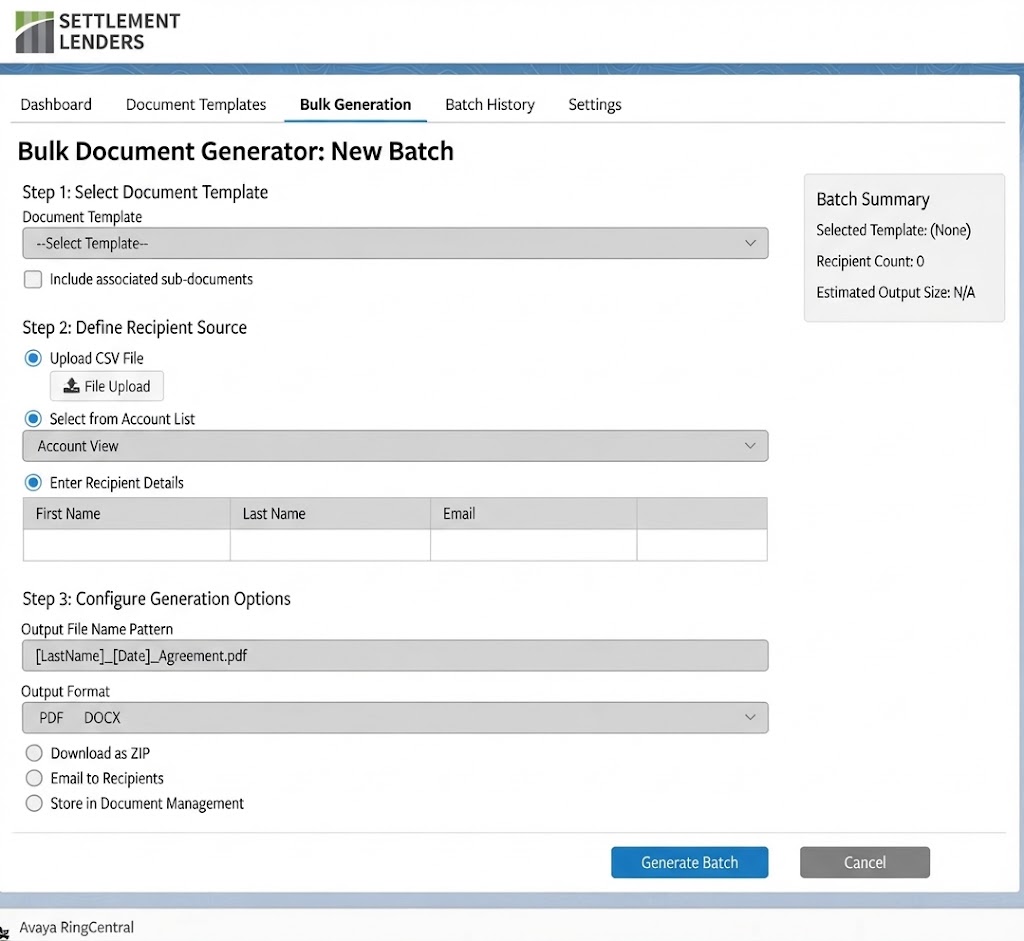Open the Dashboard tab
The height and width of the screenshot is (941, 1024).
56,104
